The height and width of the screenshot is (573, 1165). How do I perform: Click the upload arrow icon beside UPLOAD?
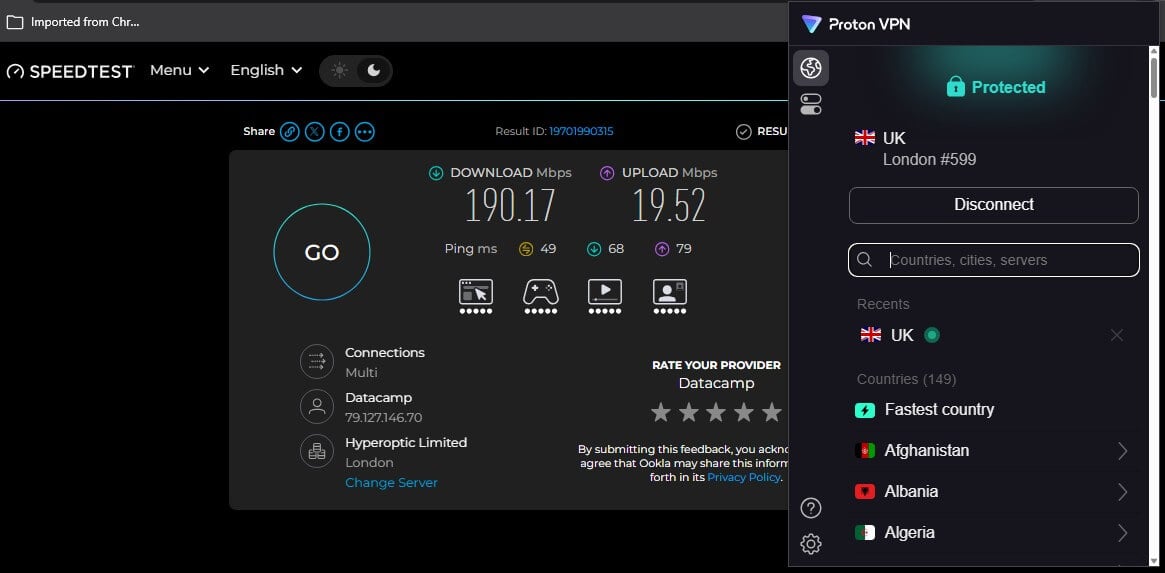pos(607,173)
